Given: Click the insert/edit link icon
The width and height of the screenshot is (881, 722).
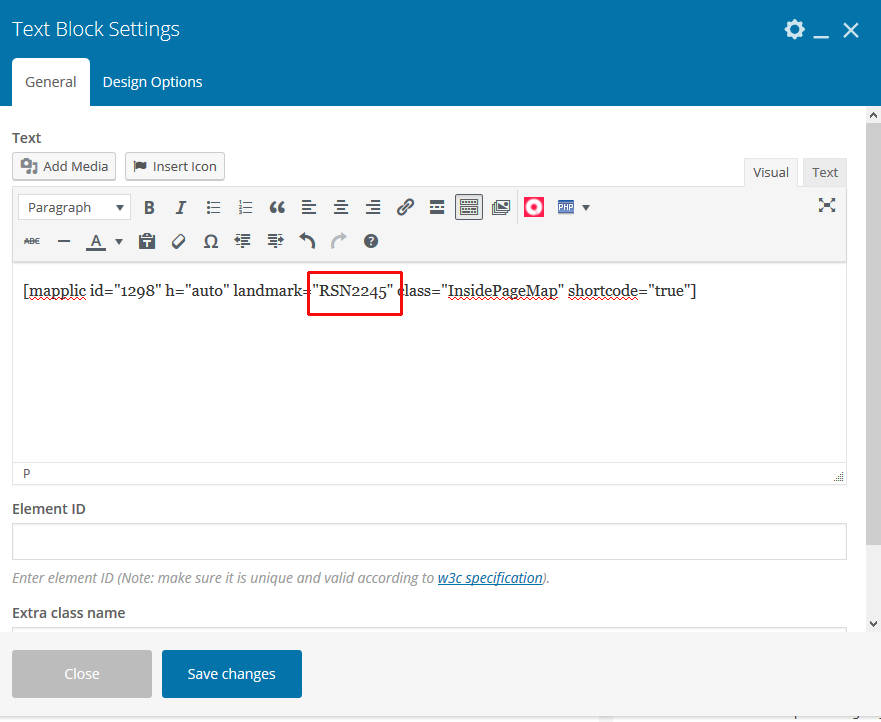Looking at the screenshot, I should [x=405, y=208].
